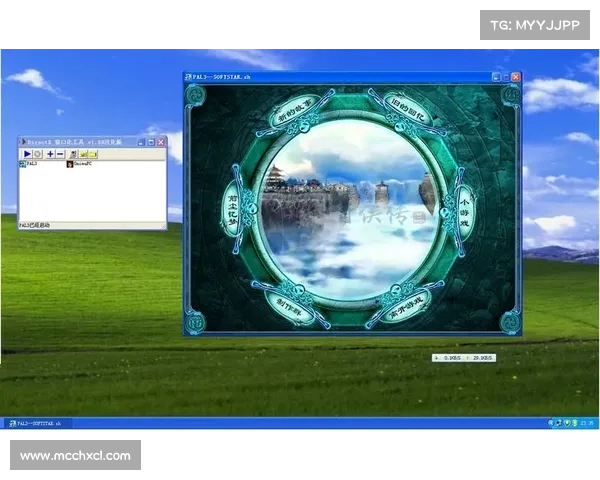The width and height of the screenshot is (600, 480).
Task: Click the system tray clock
Action: point(588,424)
